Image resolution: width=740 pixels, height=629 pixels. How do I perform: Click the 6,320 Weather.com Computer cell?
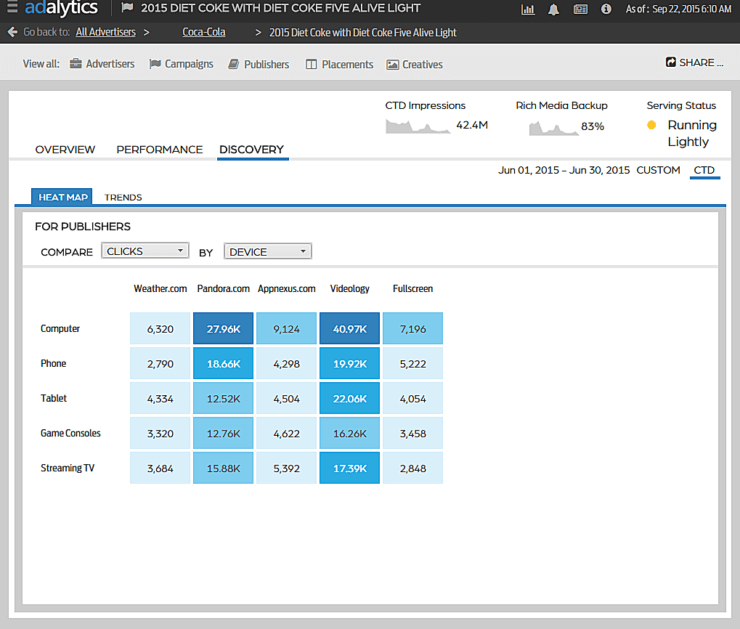click(160, 328)
